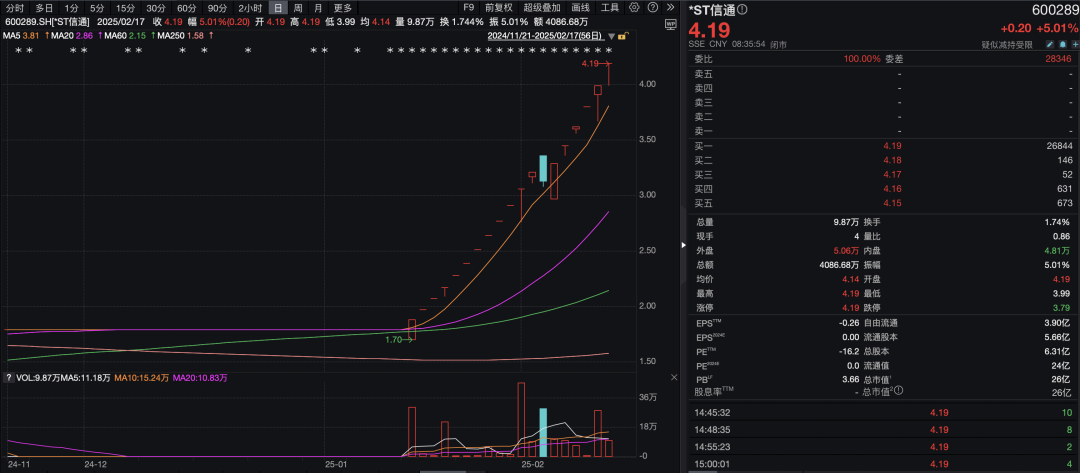Toggle 超级叠加 overlay option
The image size is (1080, 473).
coord(541,7)
